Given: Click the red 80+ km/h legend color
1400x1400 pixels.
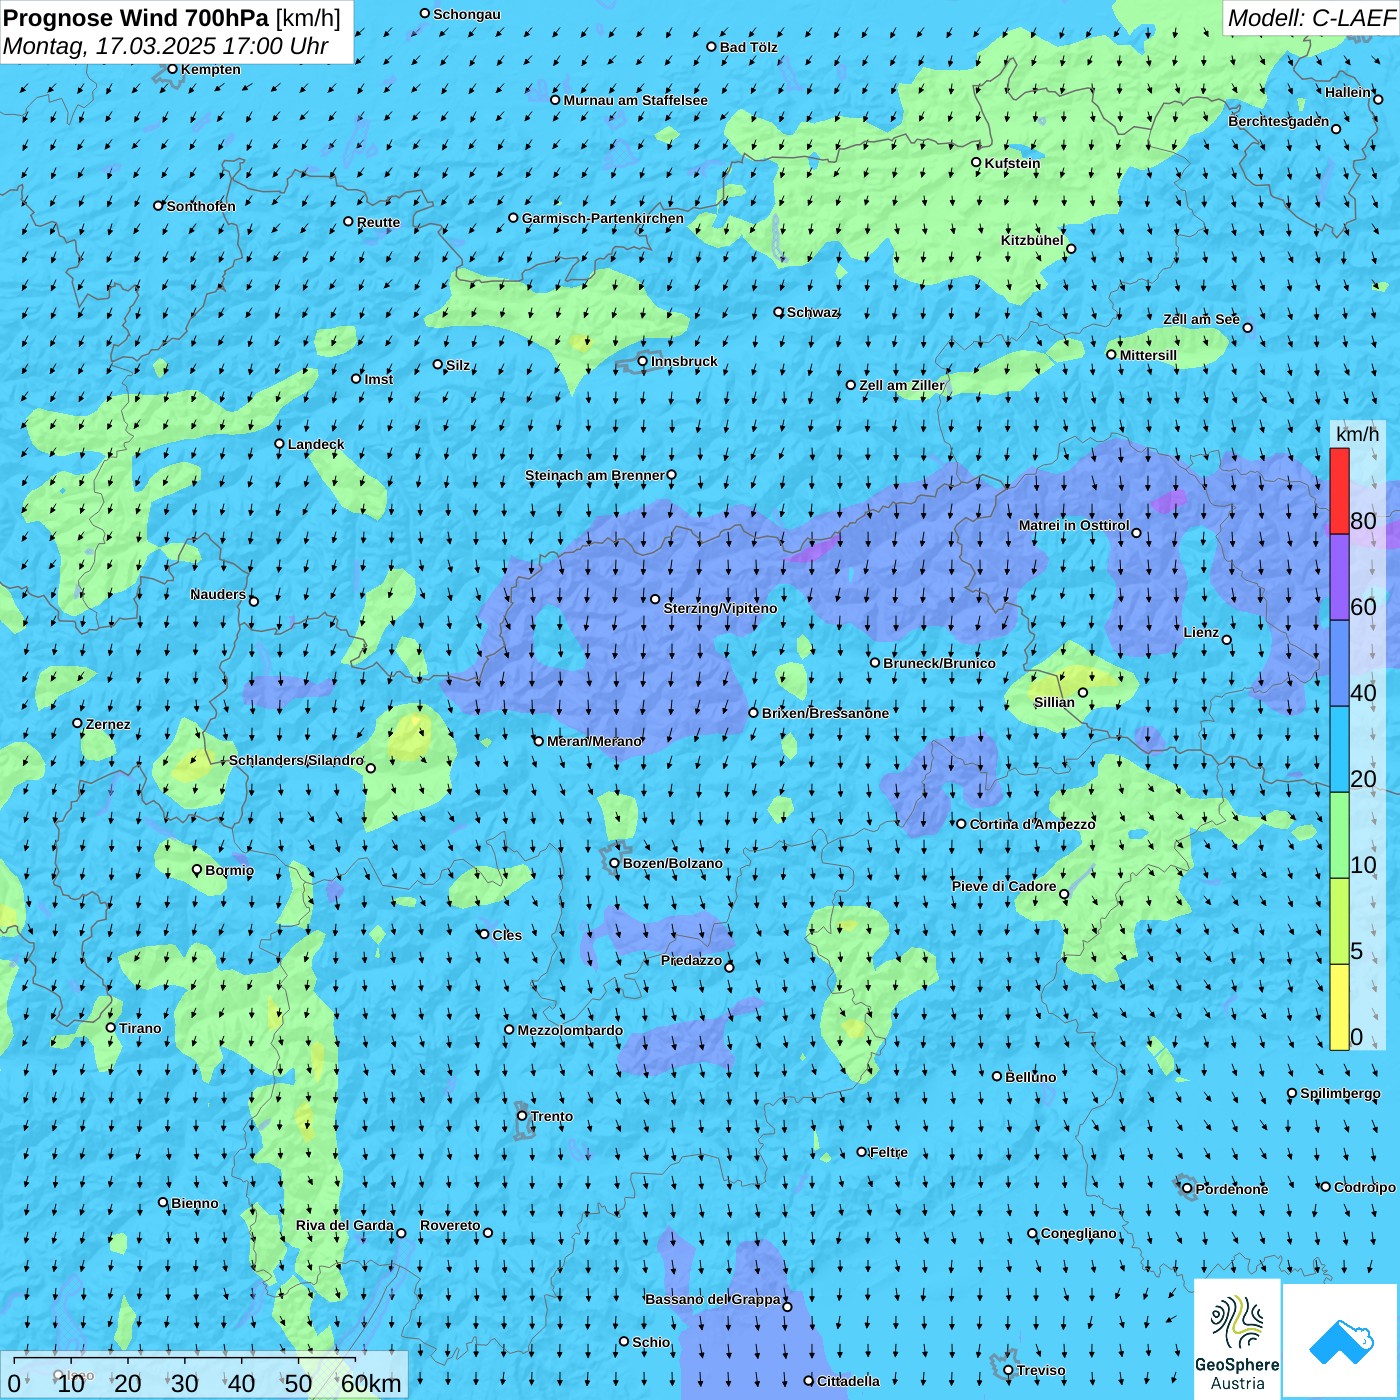Looking at the screenshot, I should 1339,491.
